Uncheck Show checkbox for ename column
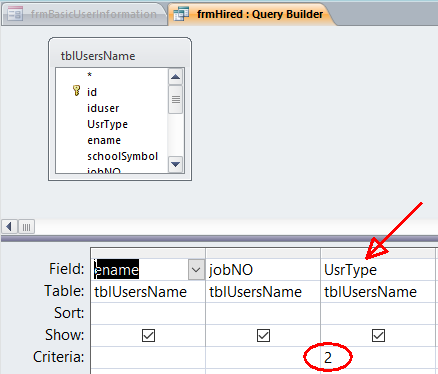The width and height of the screenshot is (438, 374). point(148,335)
